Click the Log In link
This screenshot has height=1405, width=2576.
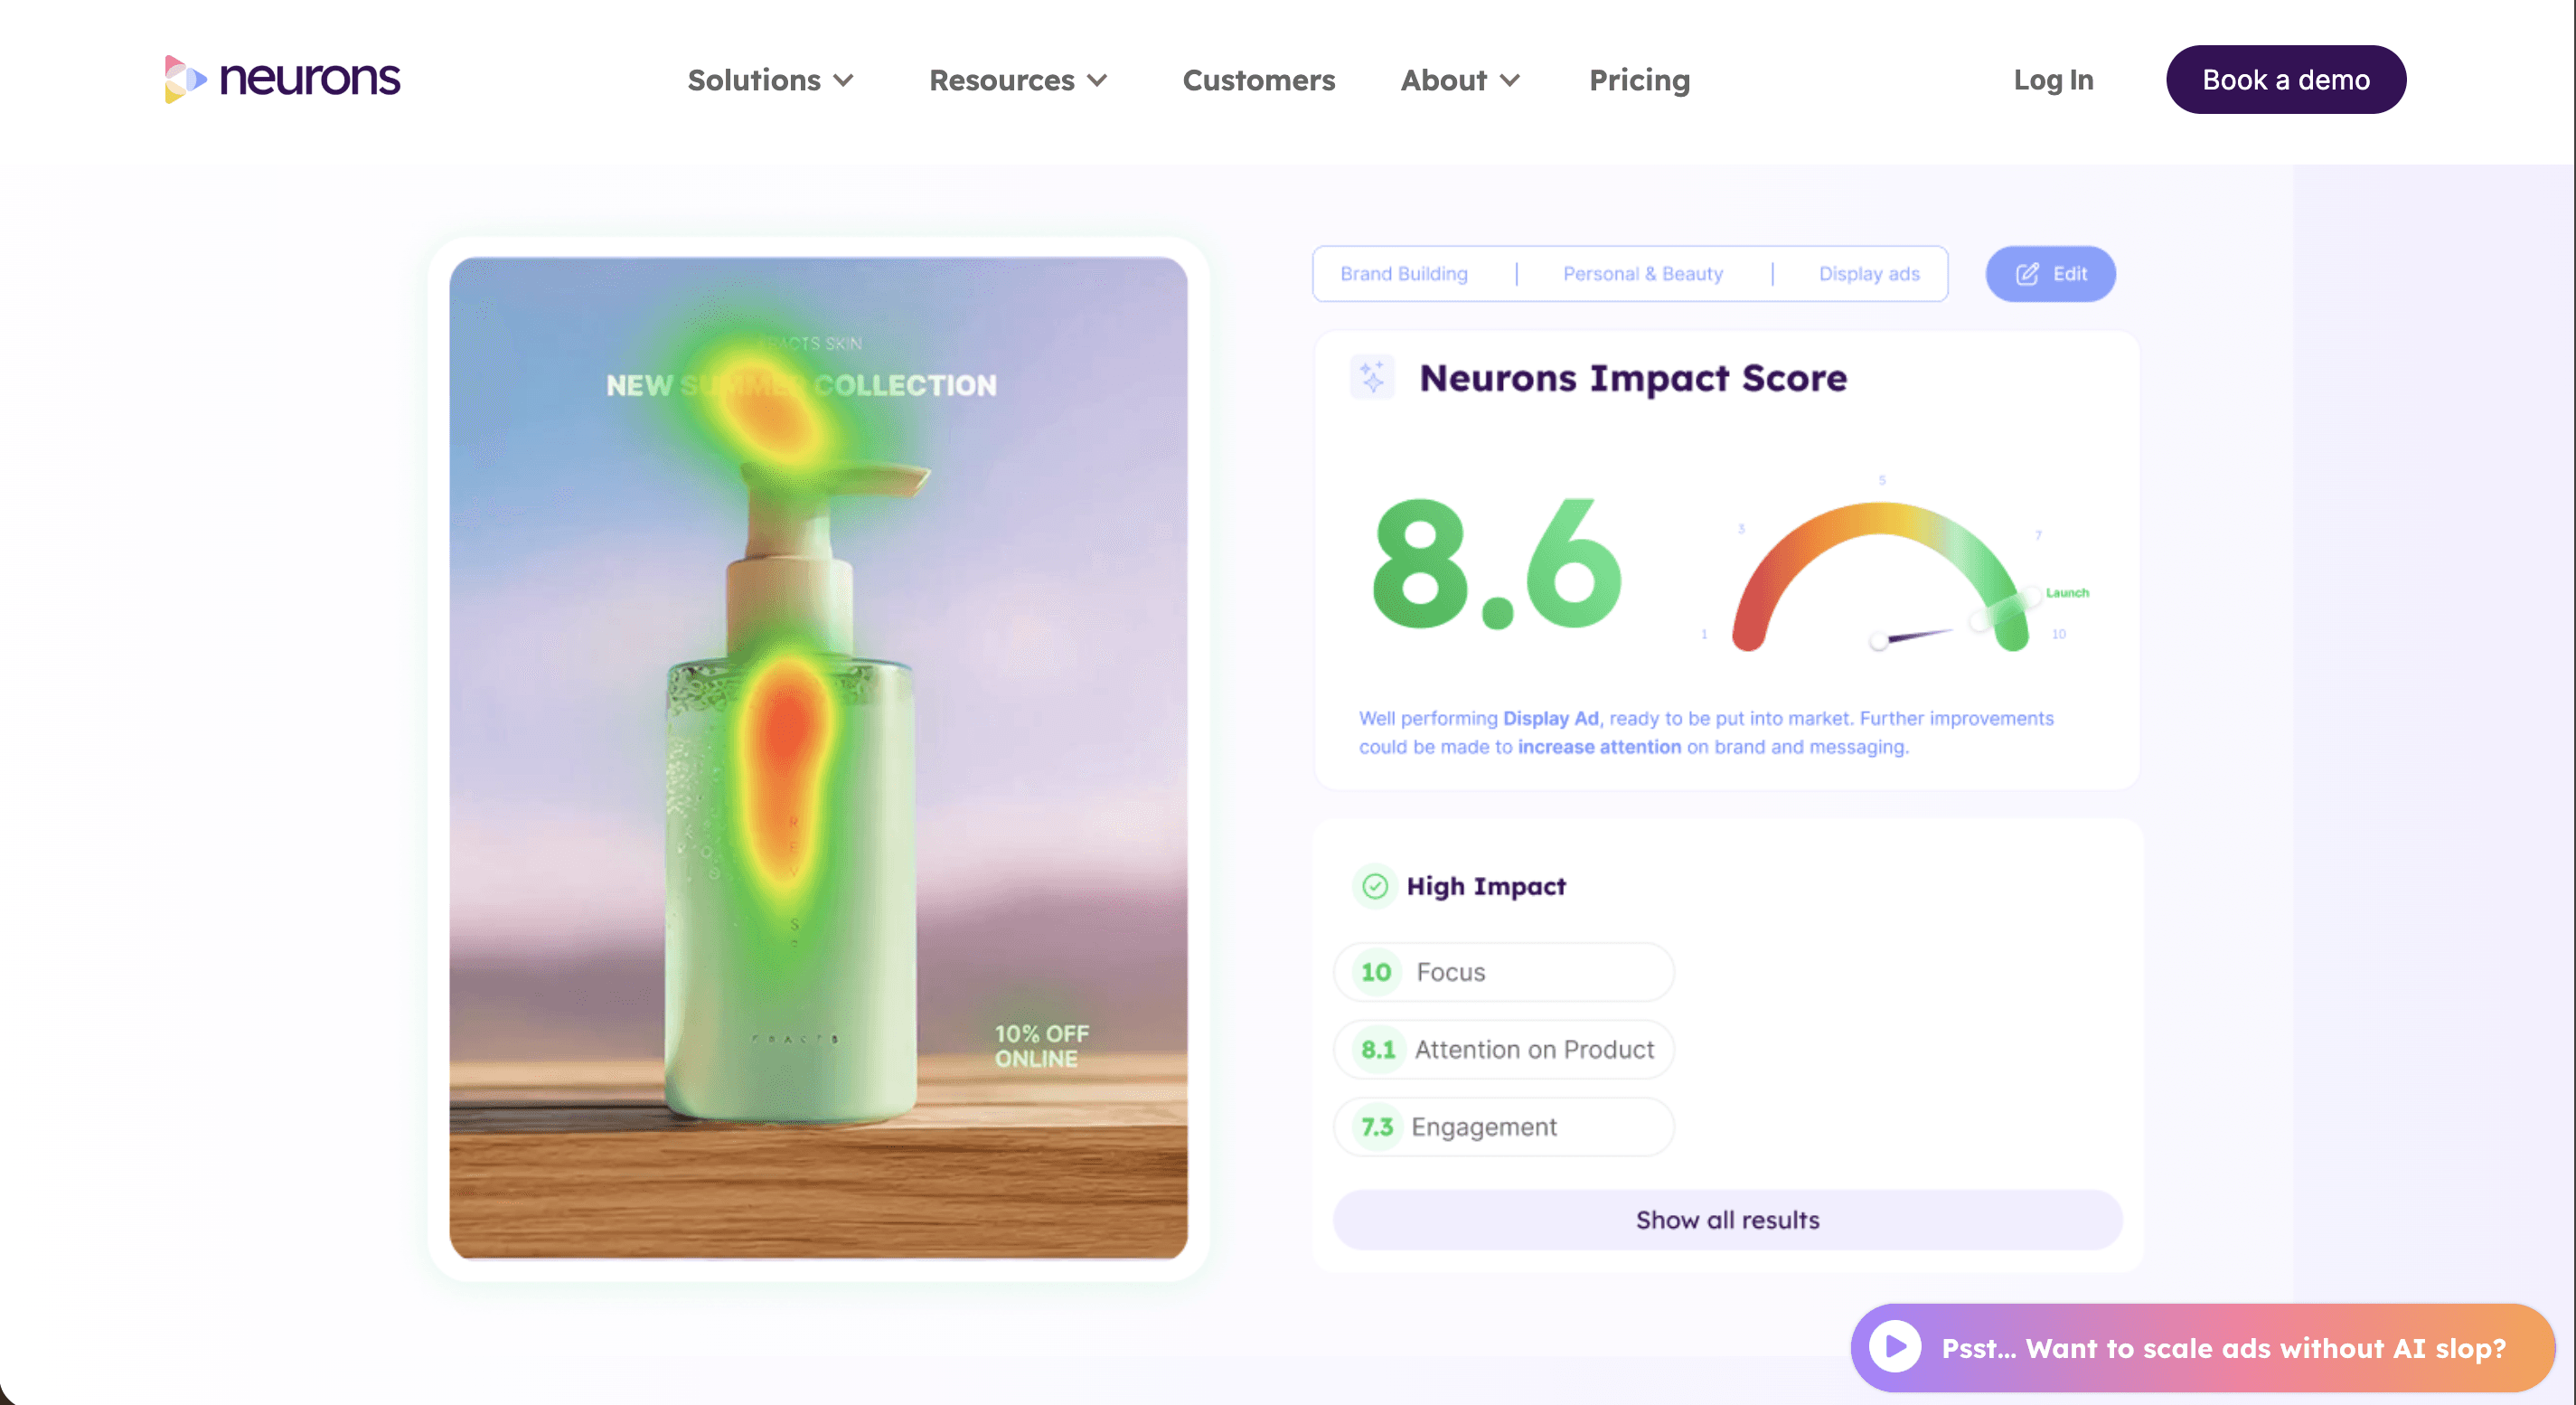click(x=2053, y=80)
